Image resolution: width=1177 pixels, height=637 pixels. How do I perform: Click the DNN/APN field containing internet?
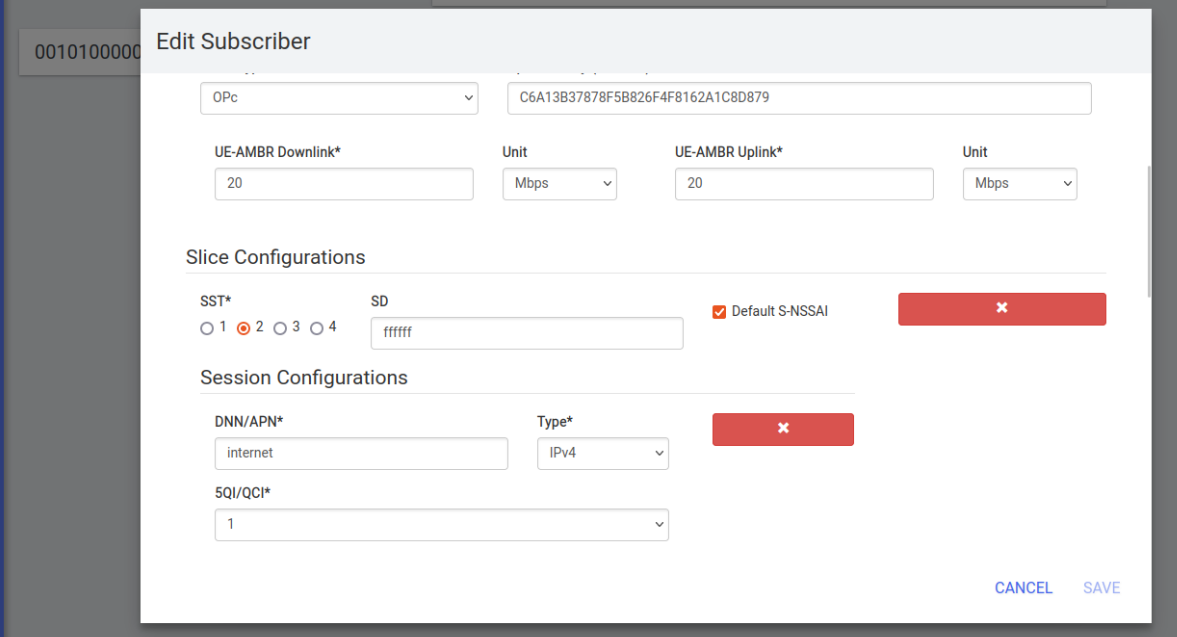click(361, 453)
